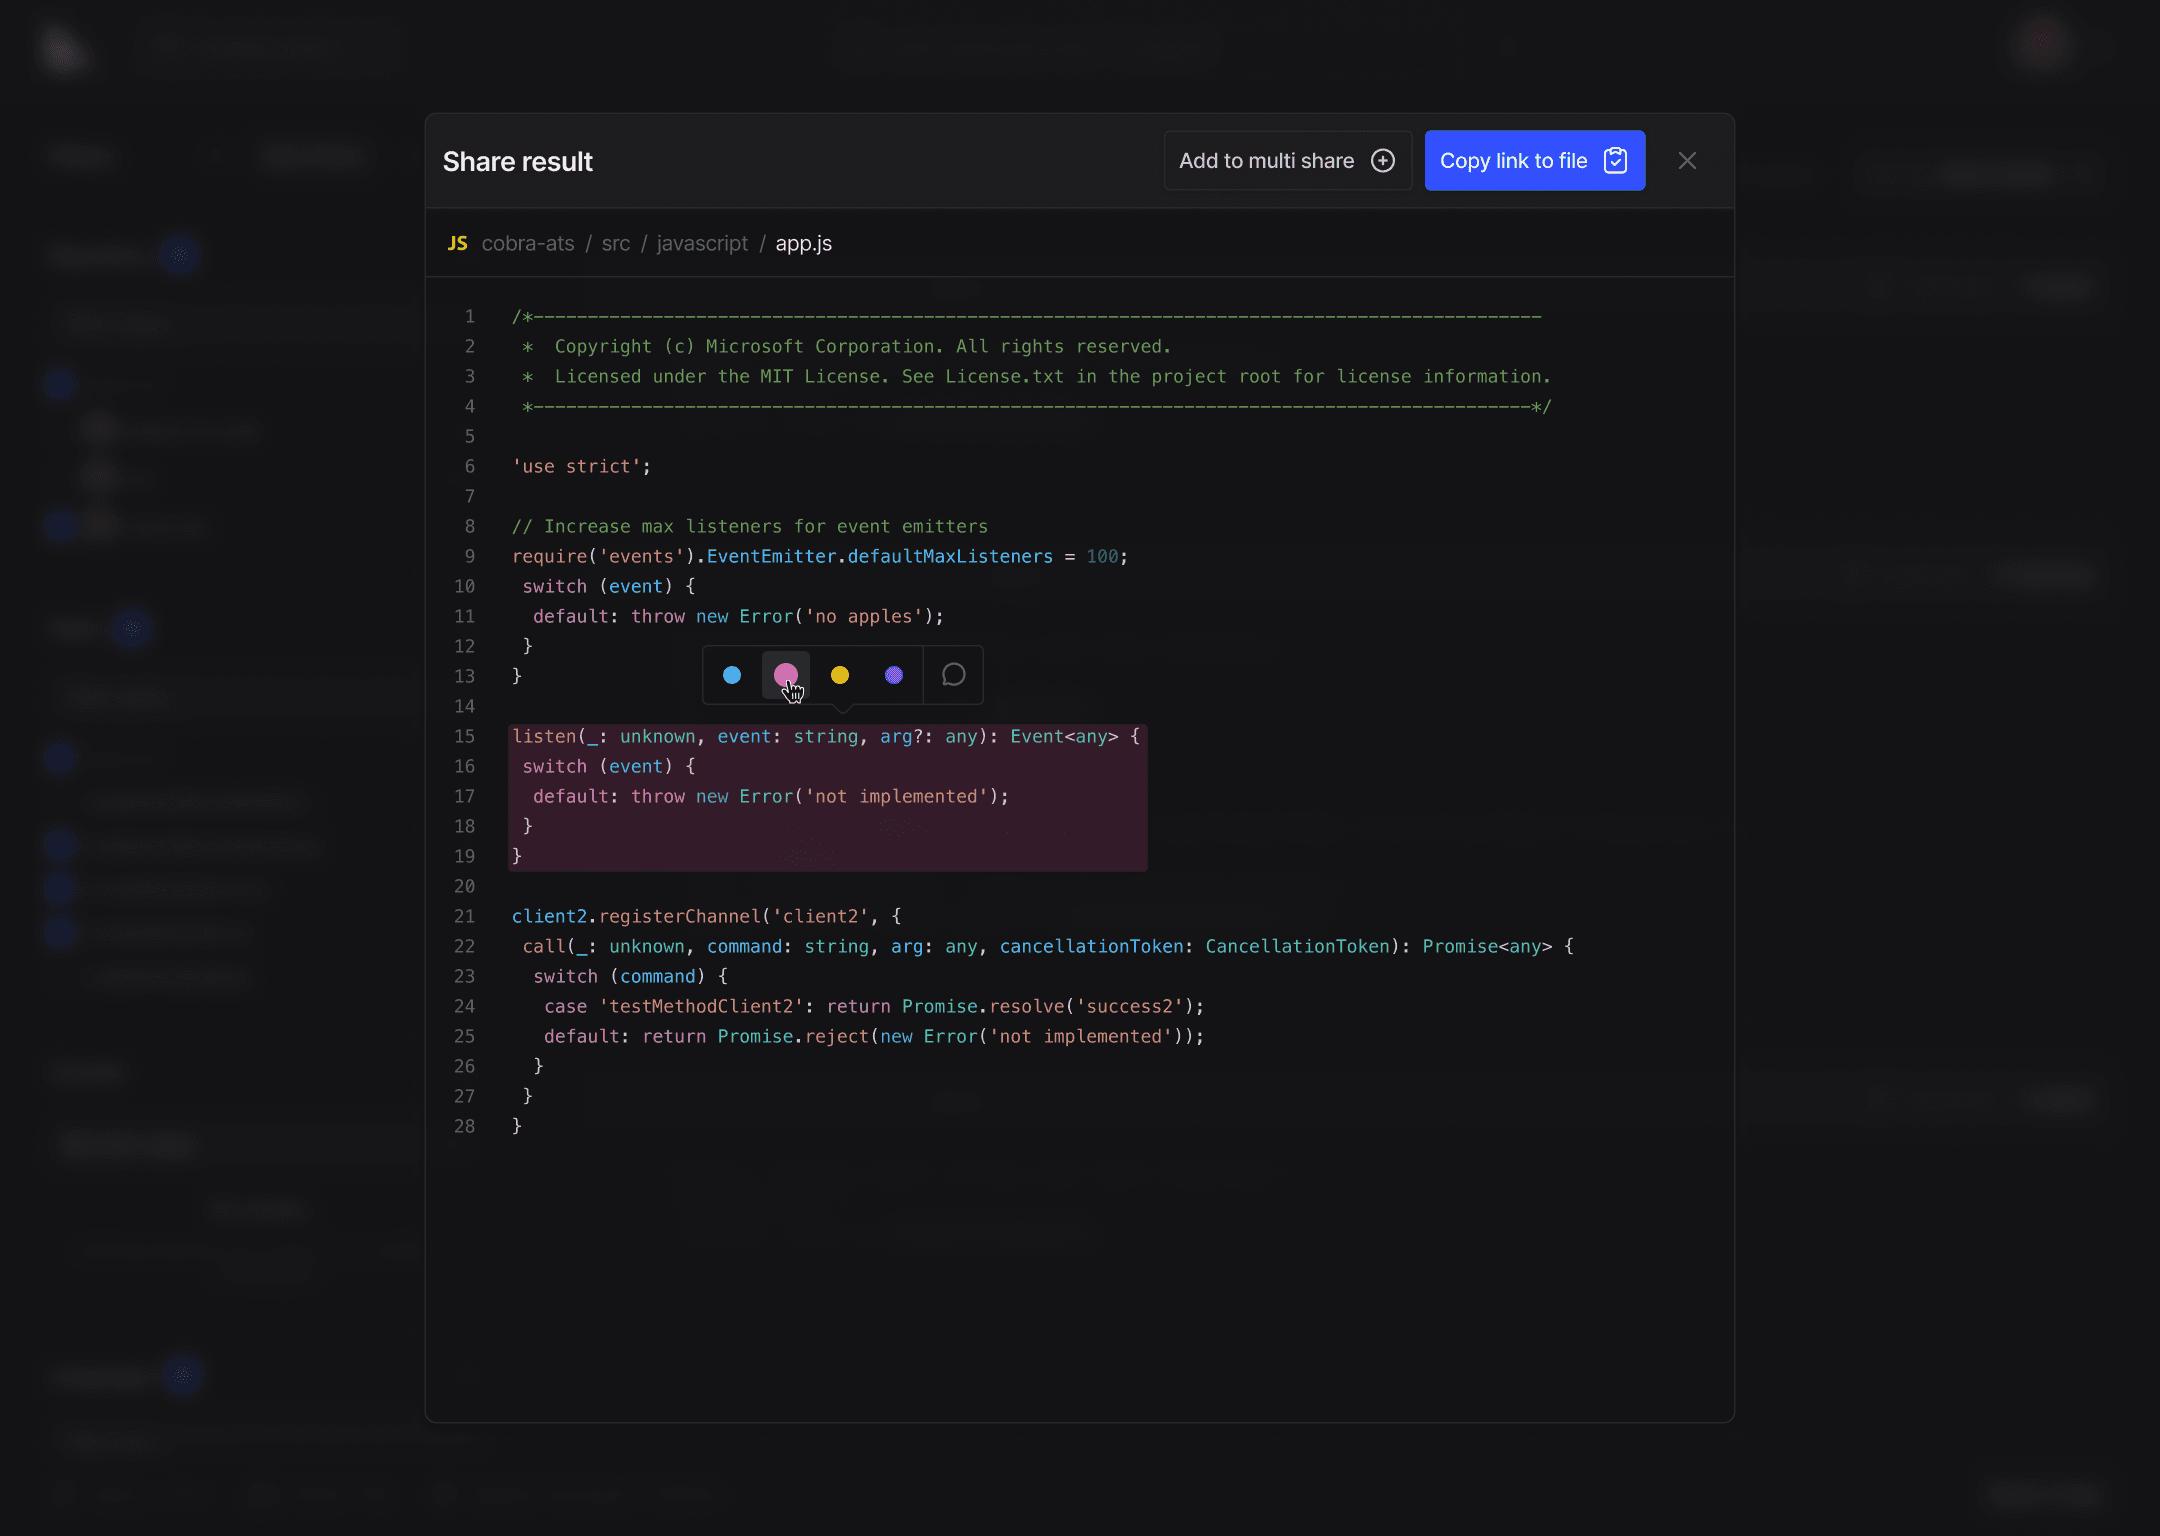Click the require('events') code line
2160x1536 pixels.
(820, 556)
